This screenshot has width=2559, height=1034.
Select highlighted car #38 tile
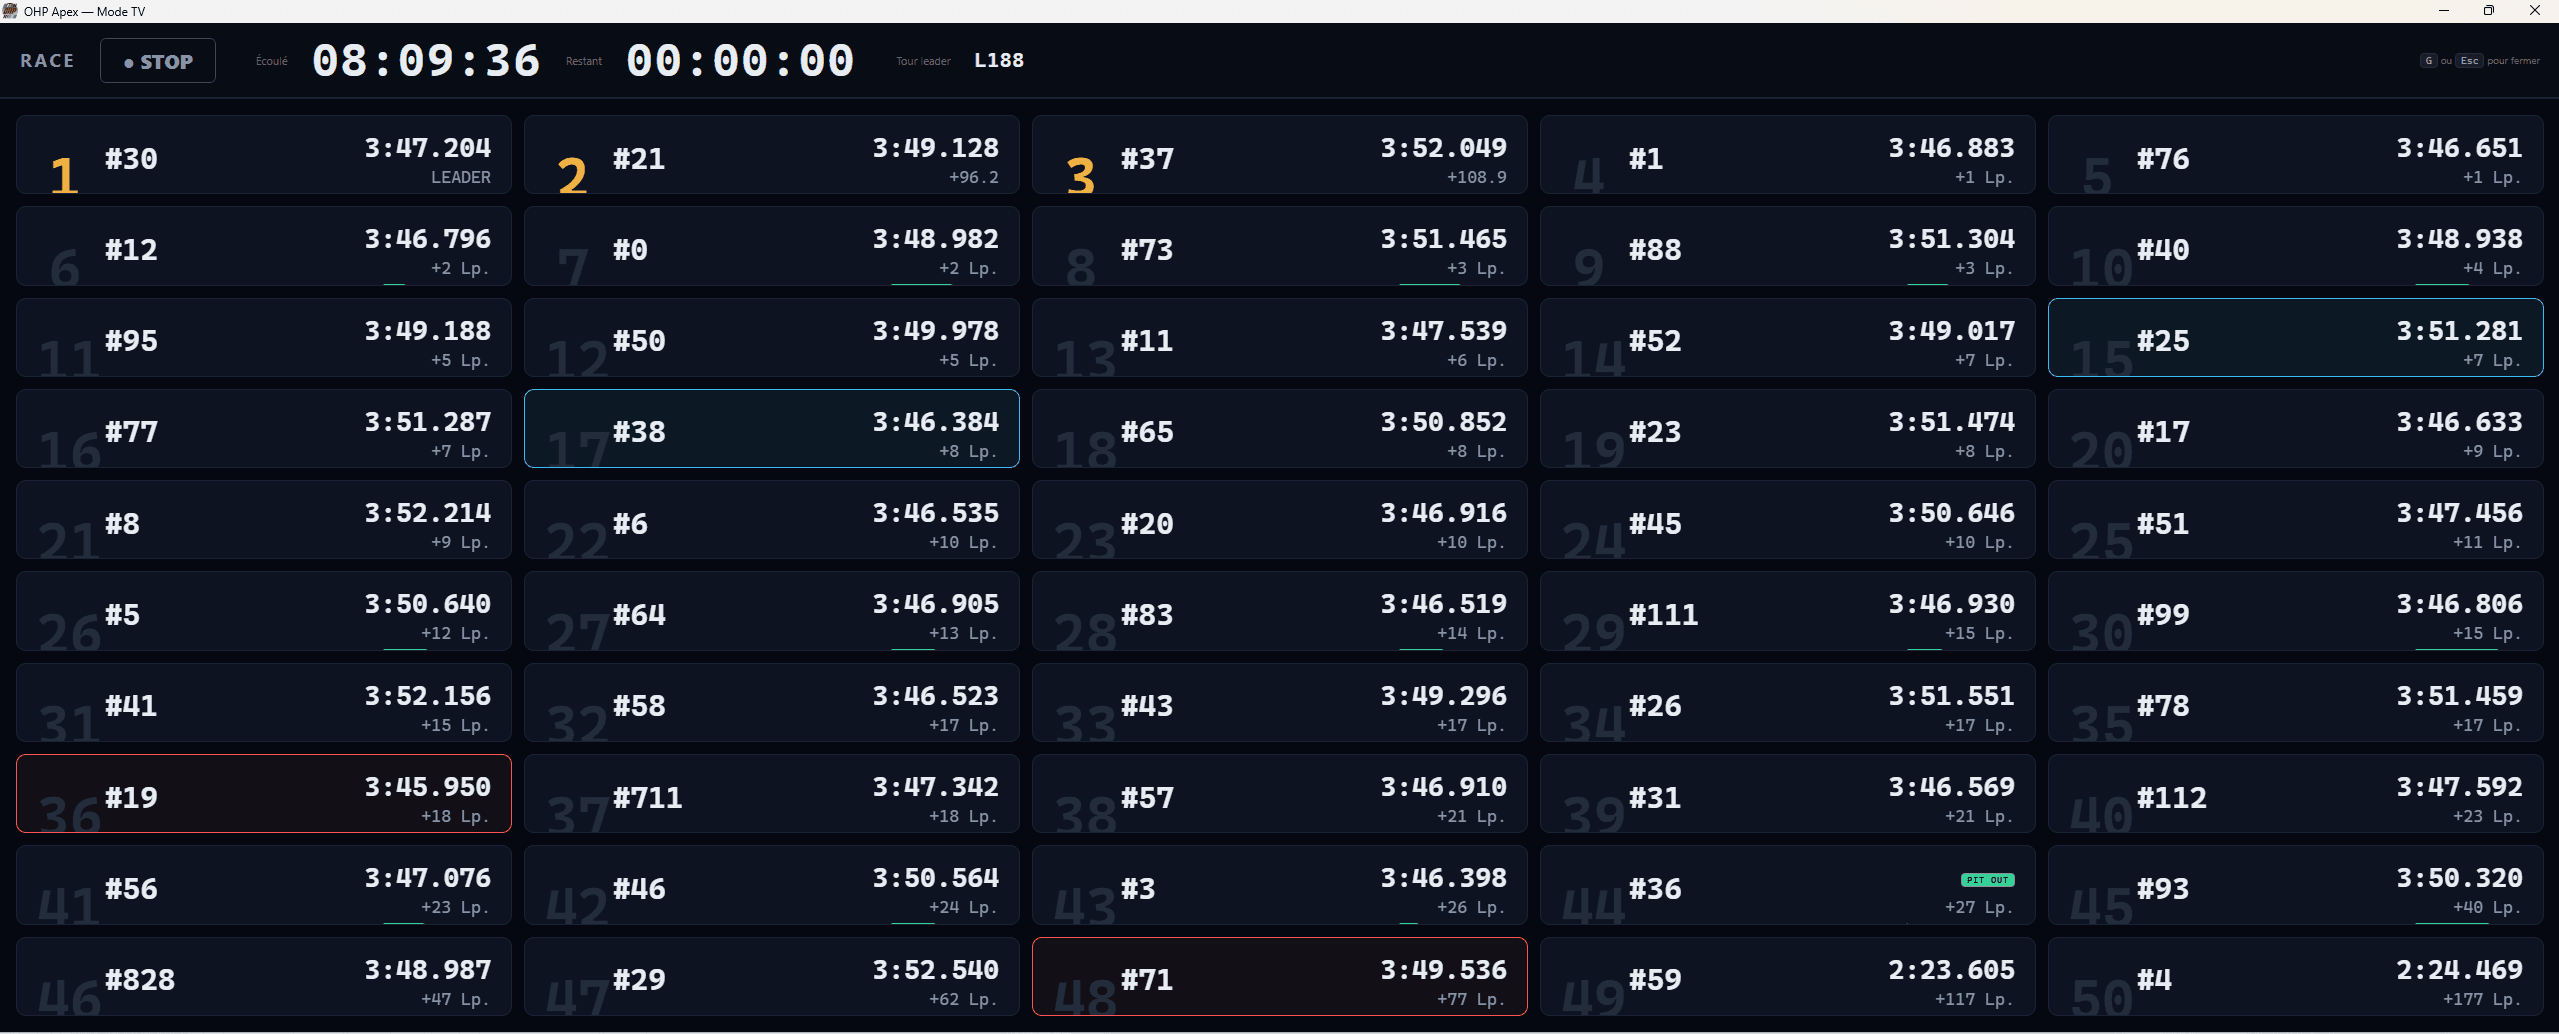772,429
